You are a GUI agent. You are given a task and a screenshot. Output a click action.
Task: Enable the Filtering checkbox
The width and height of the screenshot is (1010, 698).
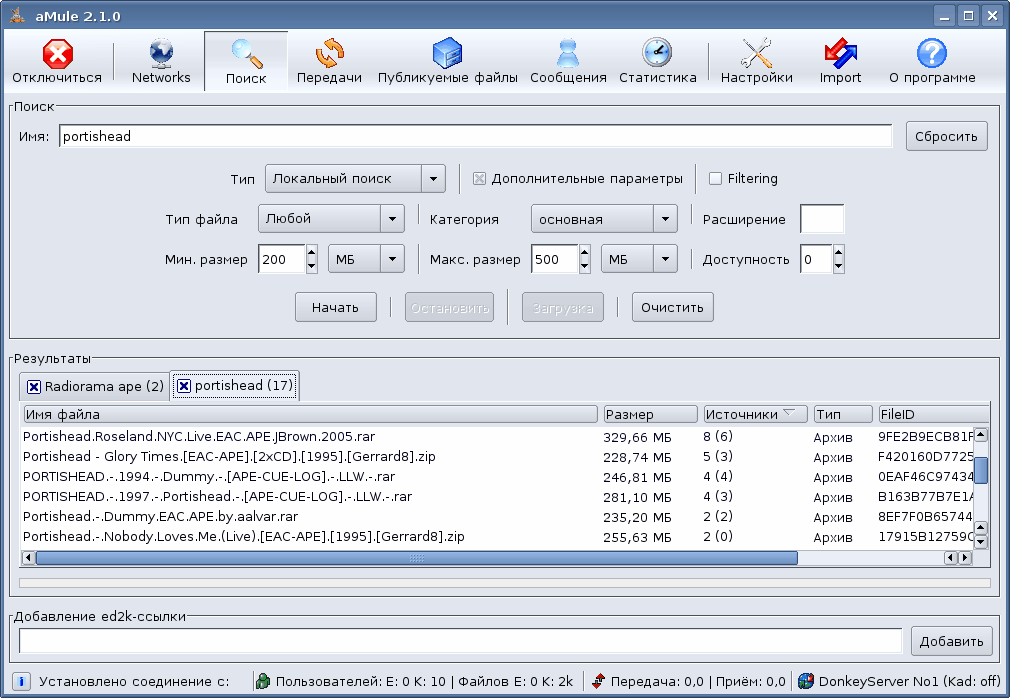[x=716, y=179]
